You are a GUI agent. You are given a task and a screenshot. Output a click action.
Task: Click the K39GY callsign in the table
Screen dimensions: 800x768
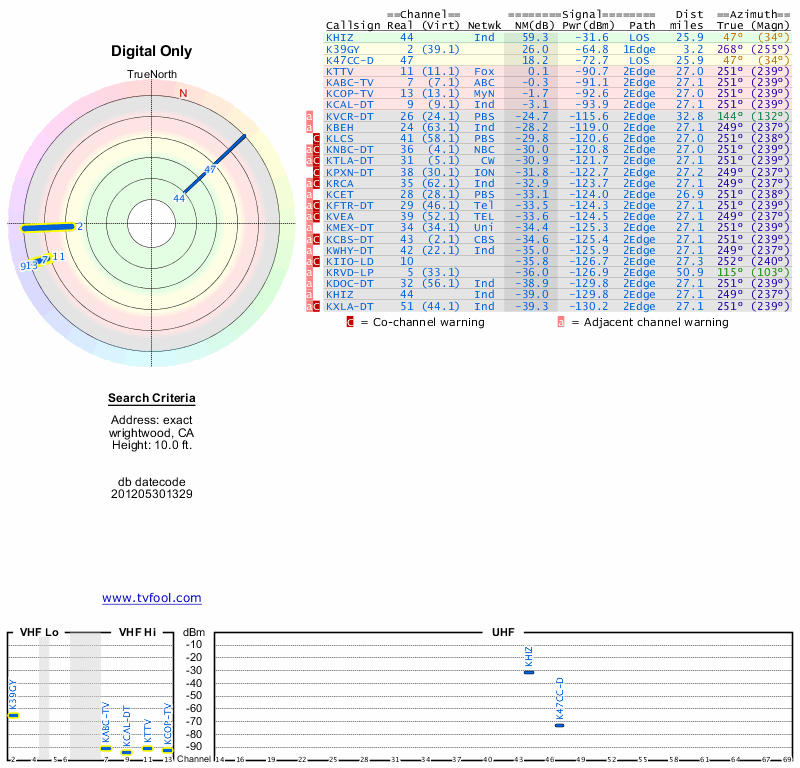coord(343,49)
